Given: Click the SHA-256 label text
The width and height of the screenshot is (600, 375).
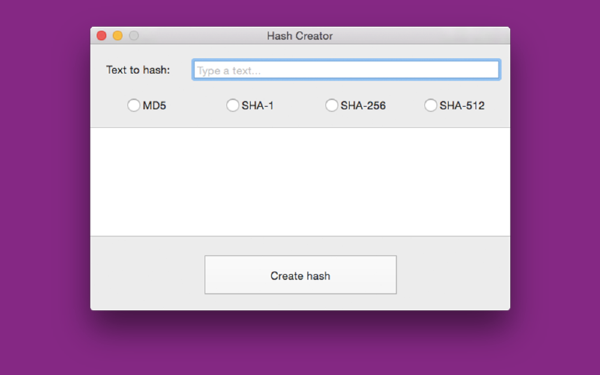Looking at the screenshot, I should 363,106.
